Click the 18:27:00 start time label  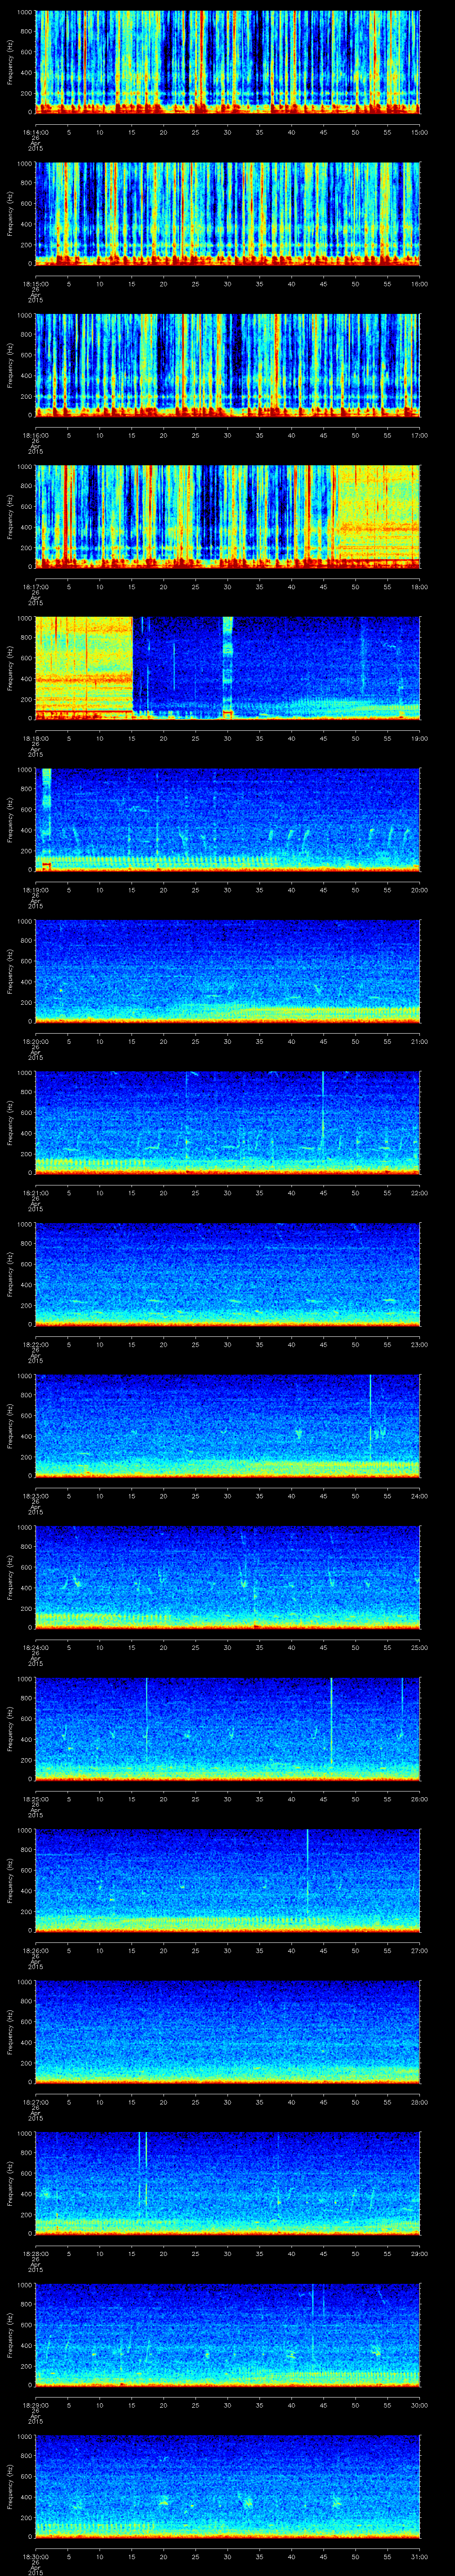(35, 2103)
